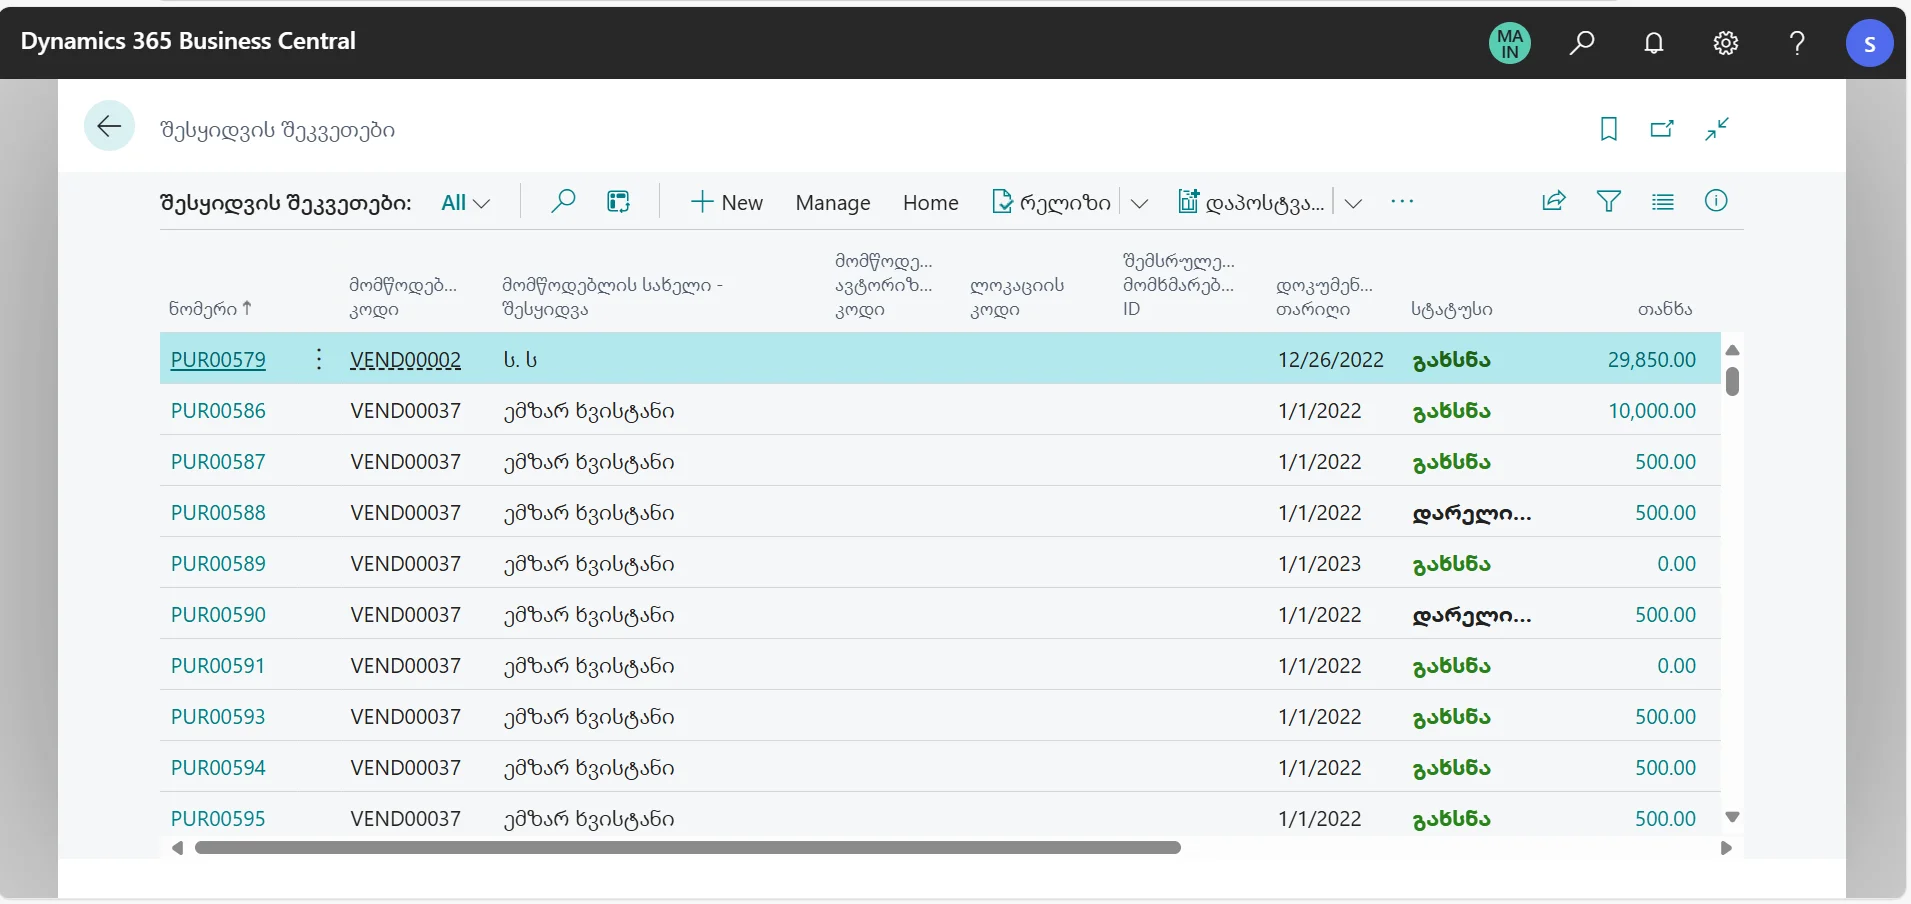1911x904 pixels.
Task: Expand the დაპოსტვა dropdown arrow
Action: click(x=1353, y=203)
